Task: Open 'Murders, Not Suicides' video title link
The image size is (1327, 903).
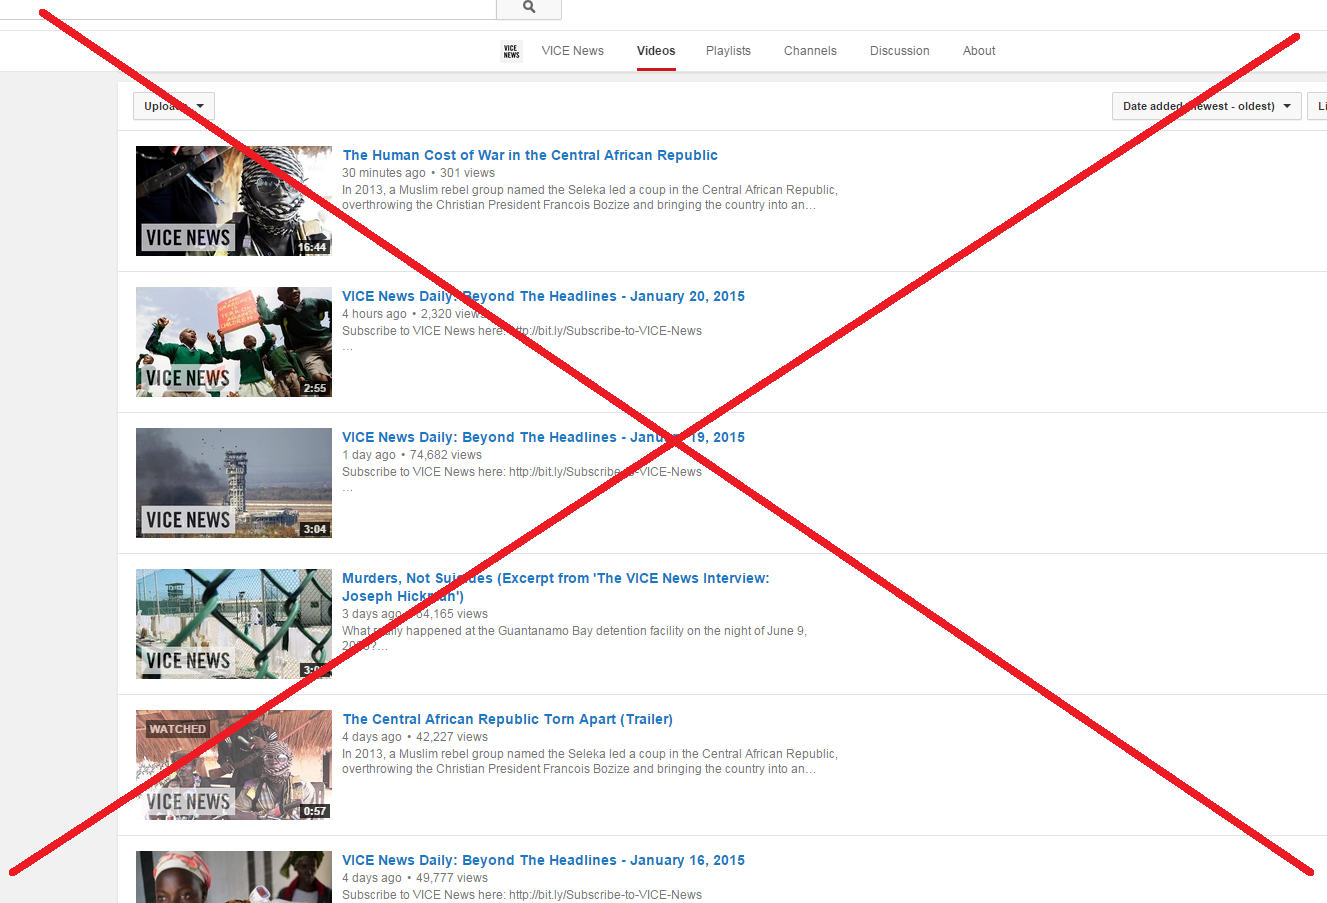Action: click(555, 578)
